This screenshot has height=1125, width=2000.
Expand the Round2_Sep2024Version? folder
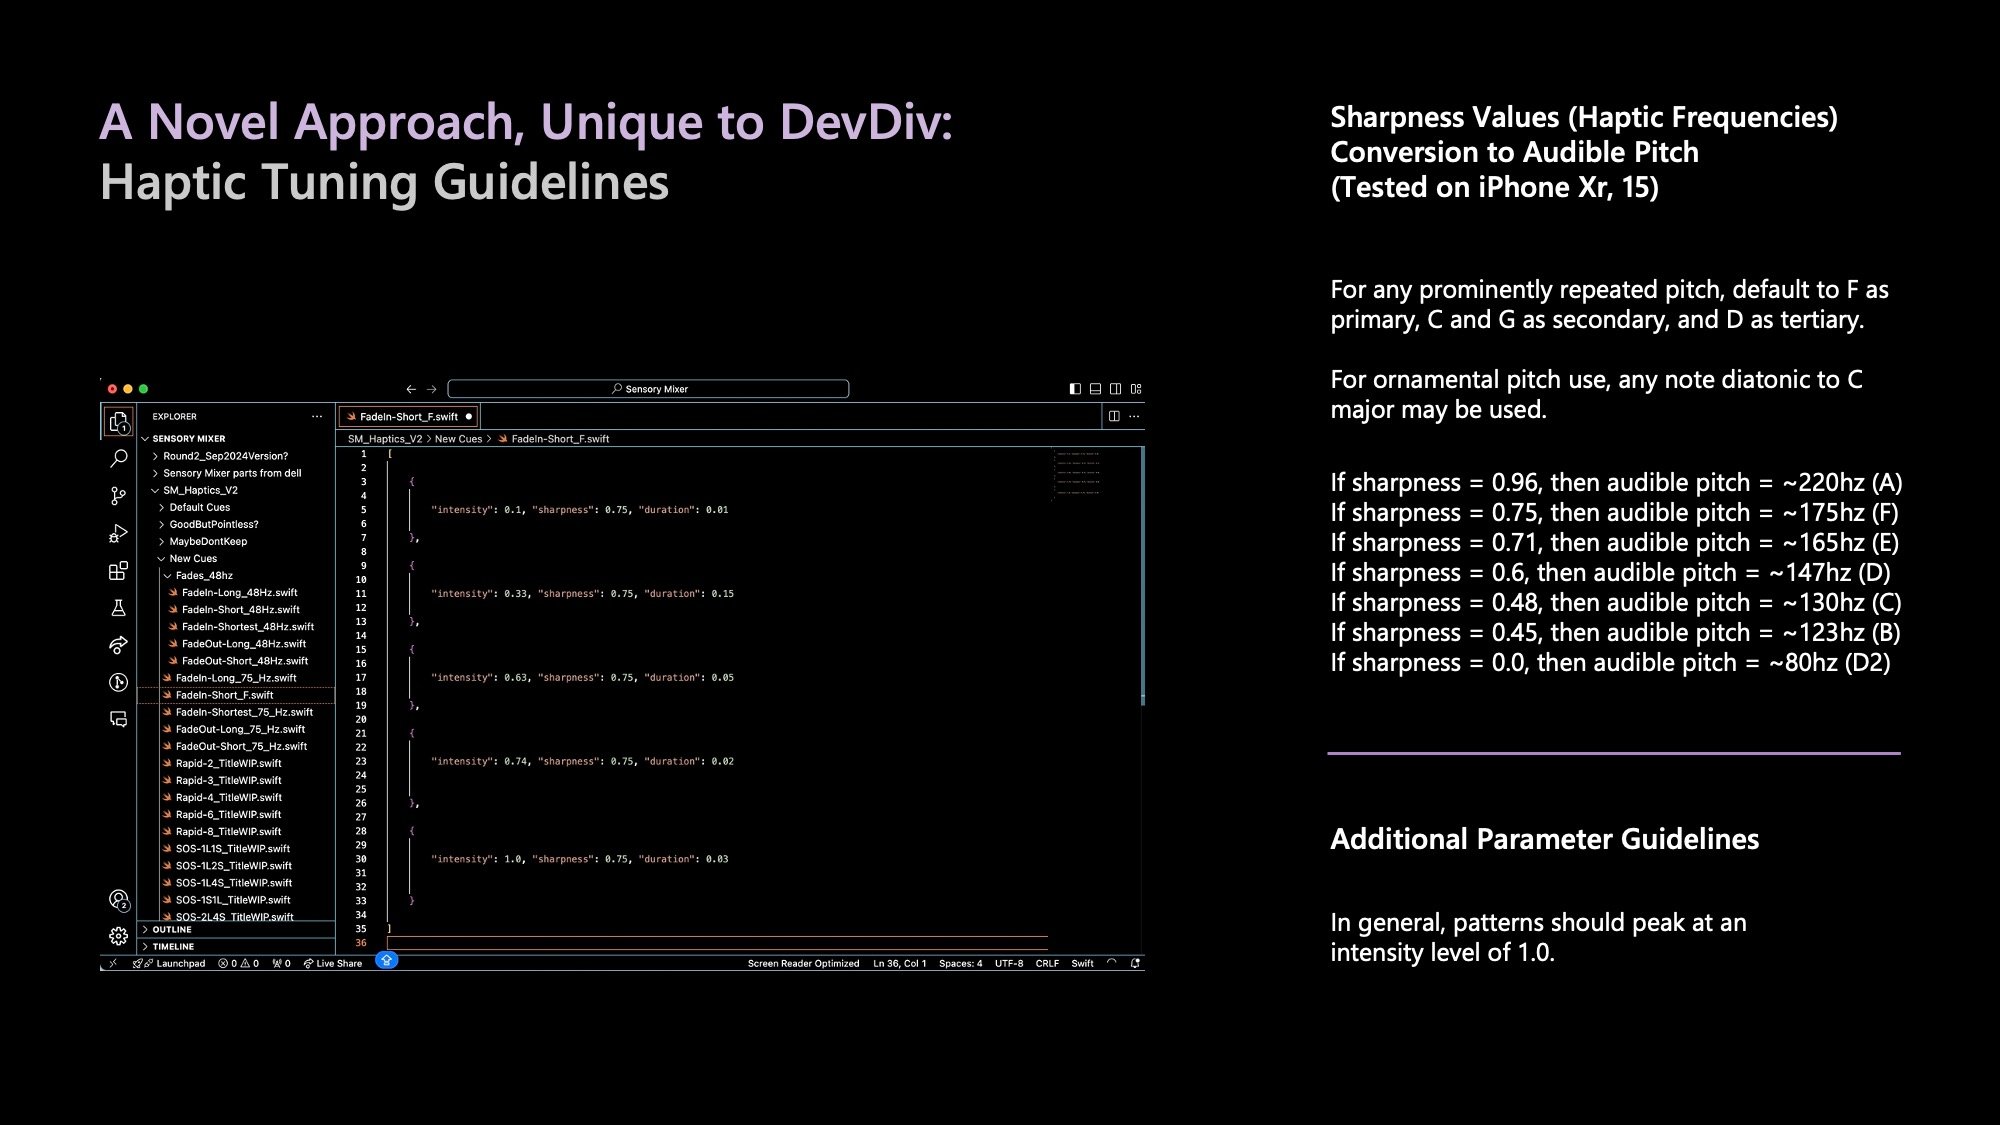[x=235, y=456]
